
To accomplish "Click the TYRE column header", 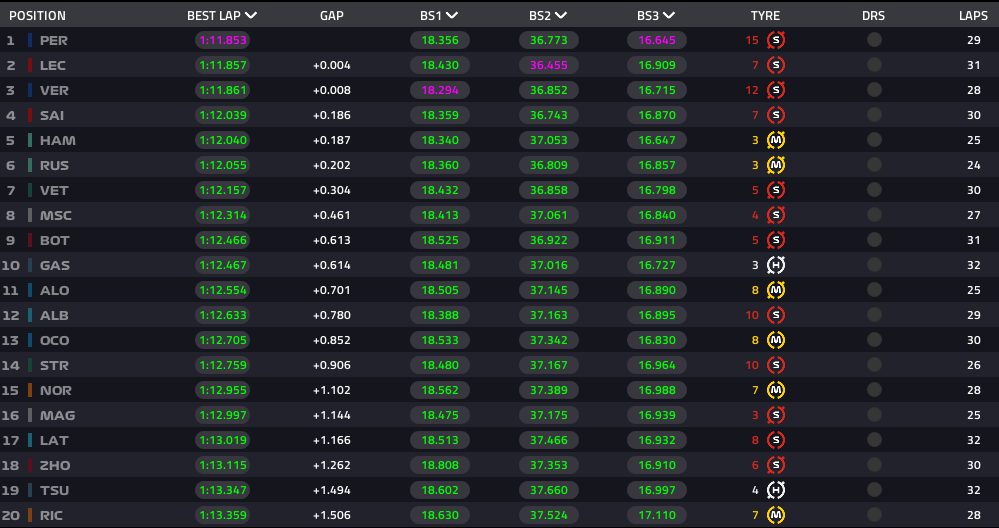I will click(765, 16).
